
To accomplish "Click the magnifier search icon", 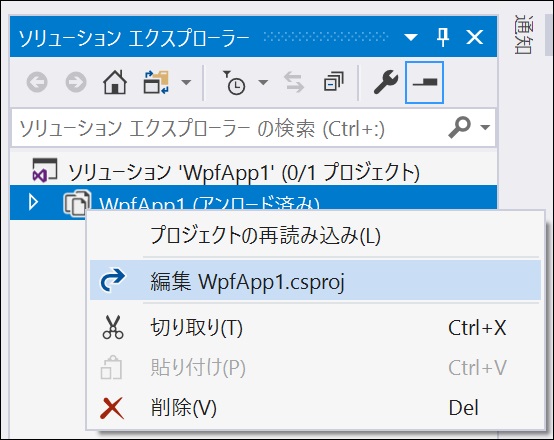I will (460, 127).
